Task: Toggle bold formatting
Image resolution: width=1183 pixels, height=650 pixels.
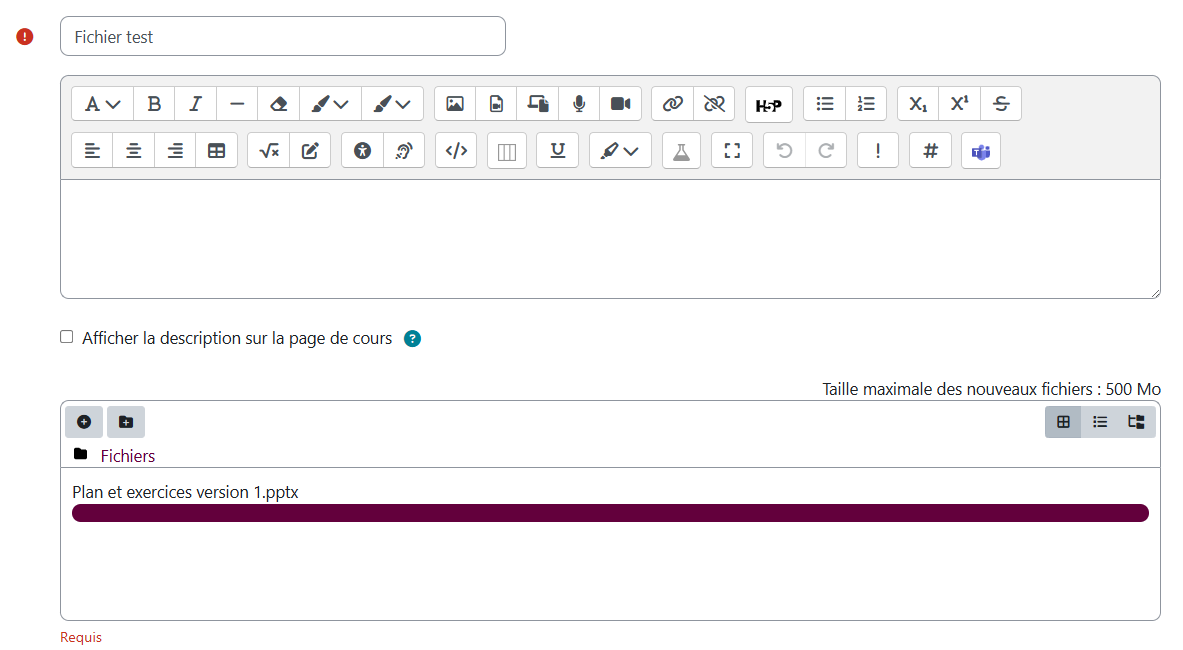Action: click(154, 103)
